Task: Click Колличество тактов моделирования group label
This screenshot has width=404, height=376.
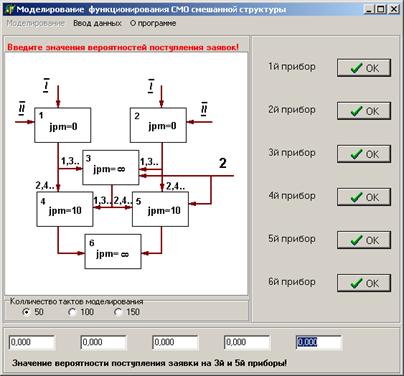Action: [x=77, y=301]
